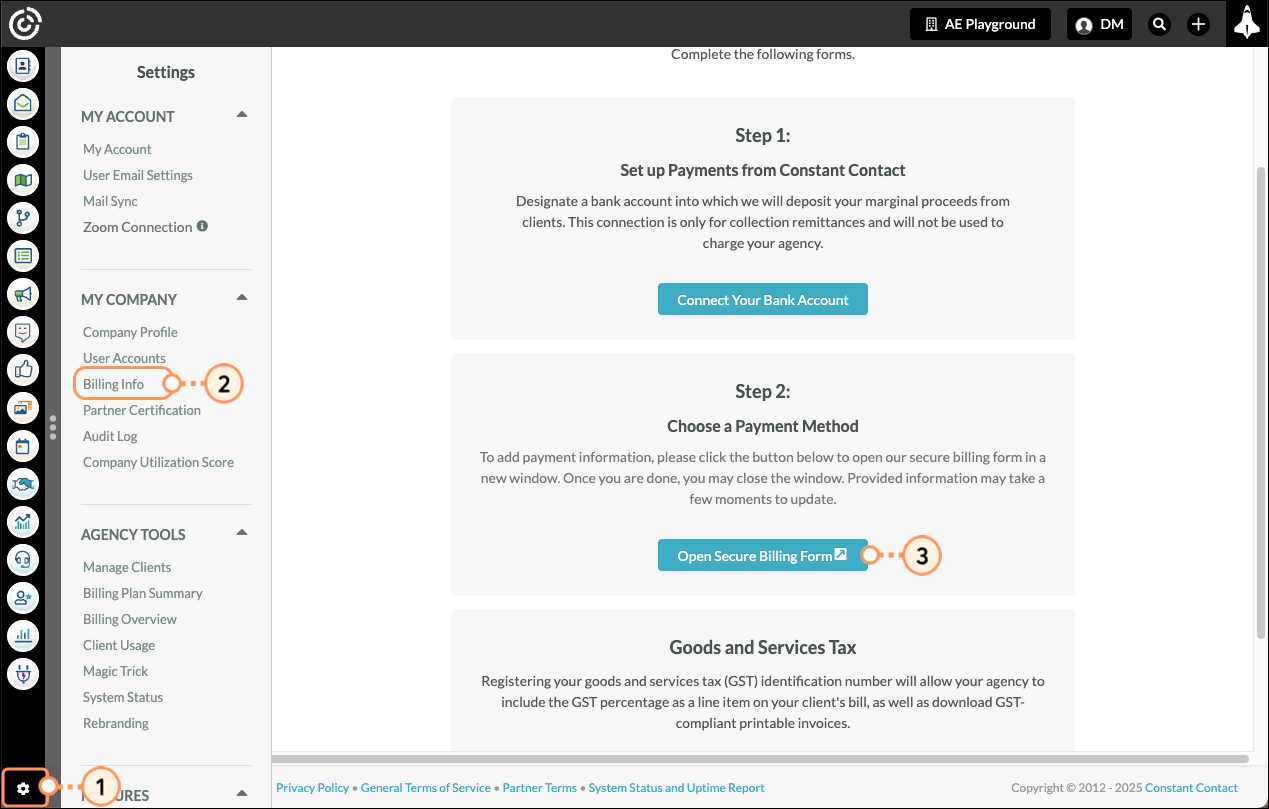Open the DM user profile menu

pos(1099,24)
